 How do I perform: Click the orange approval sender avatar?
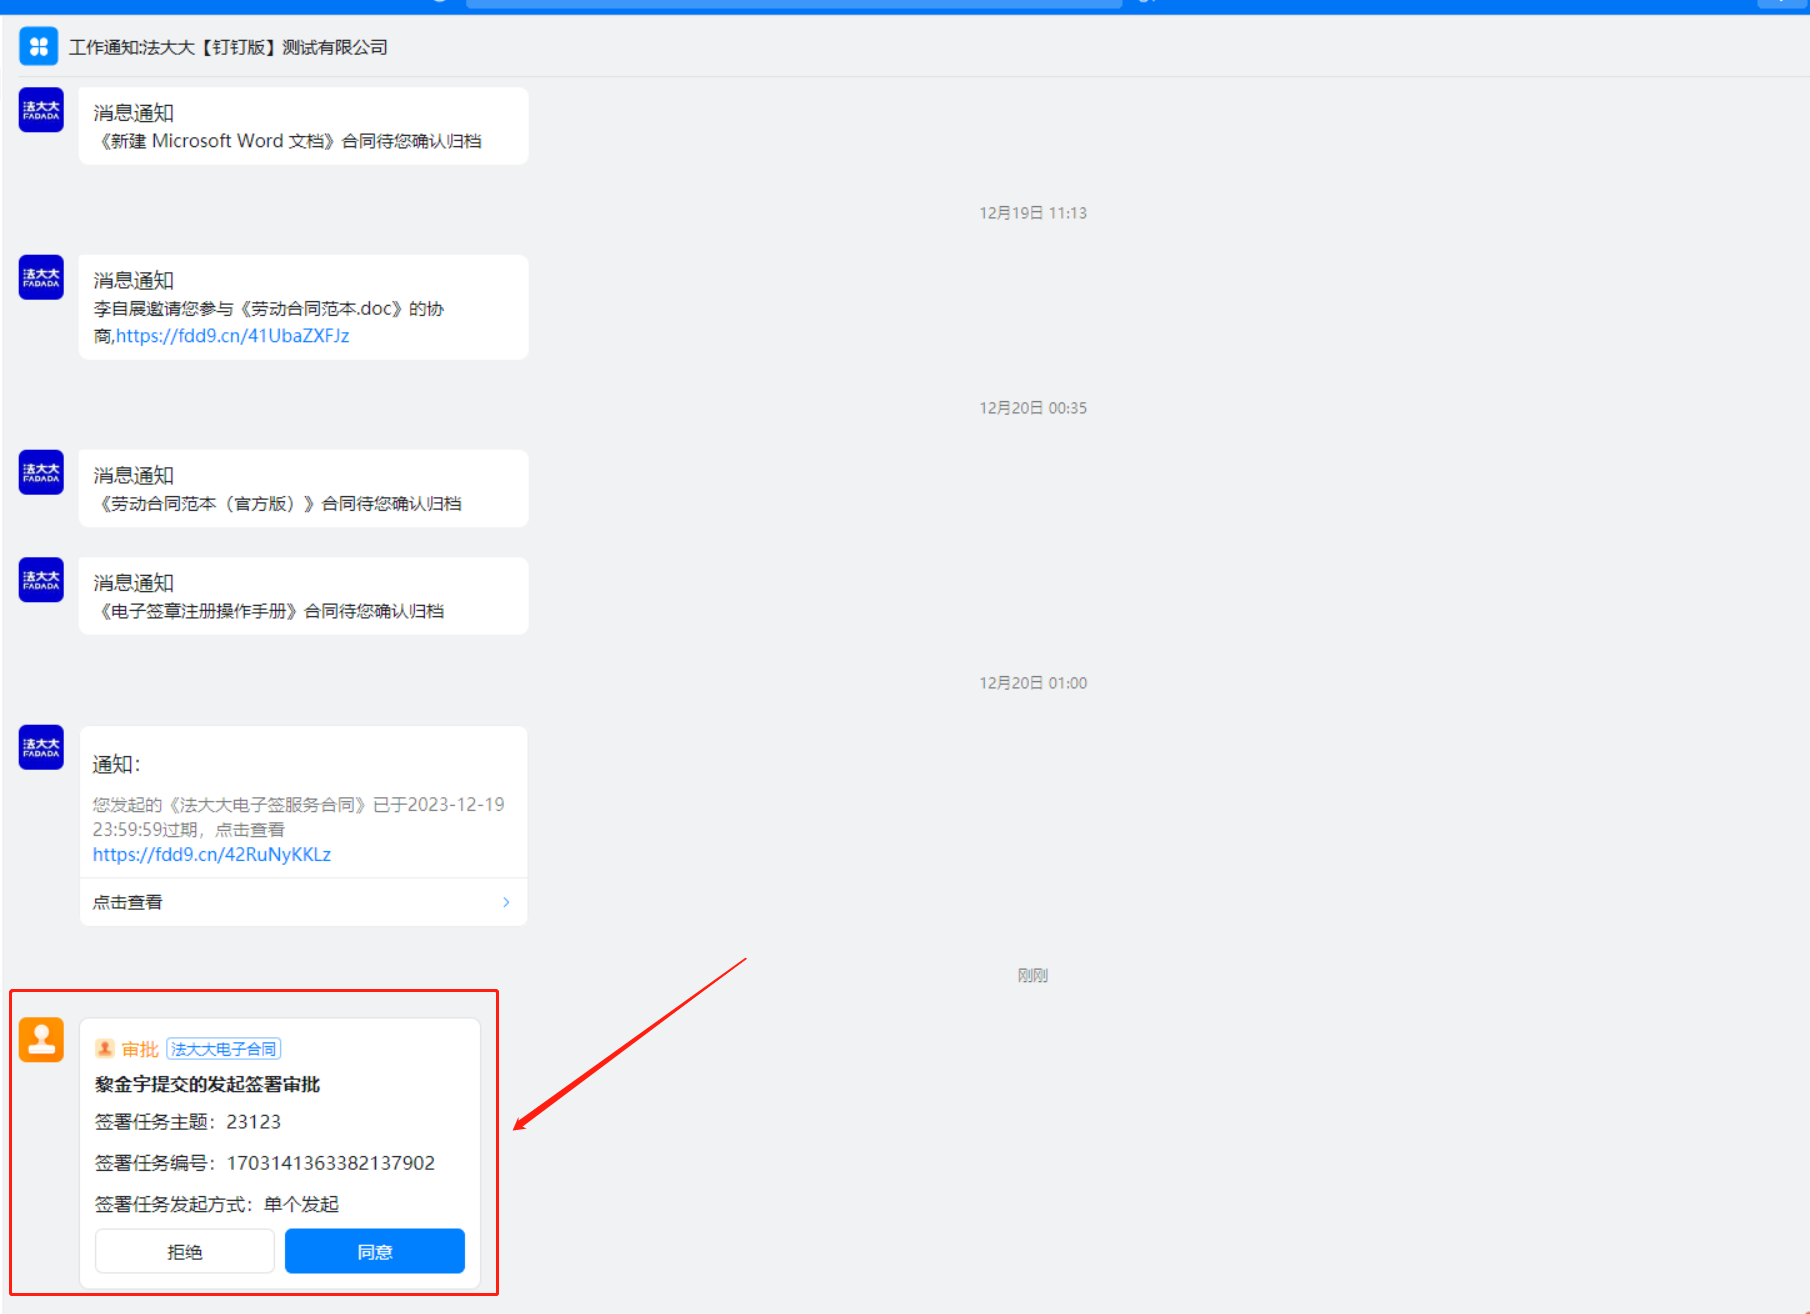tap(41, 1040)
